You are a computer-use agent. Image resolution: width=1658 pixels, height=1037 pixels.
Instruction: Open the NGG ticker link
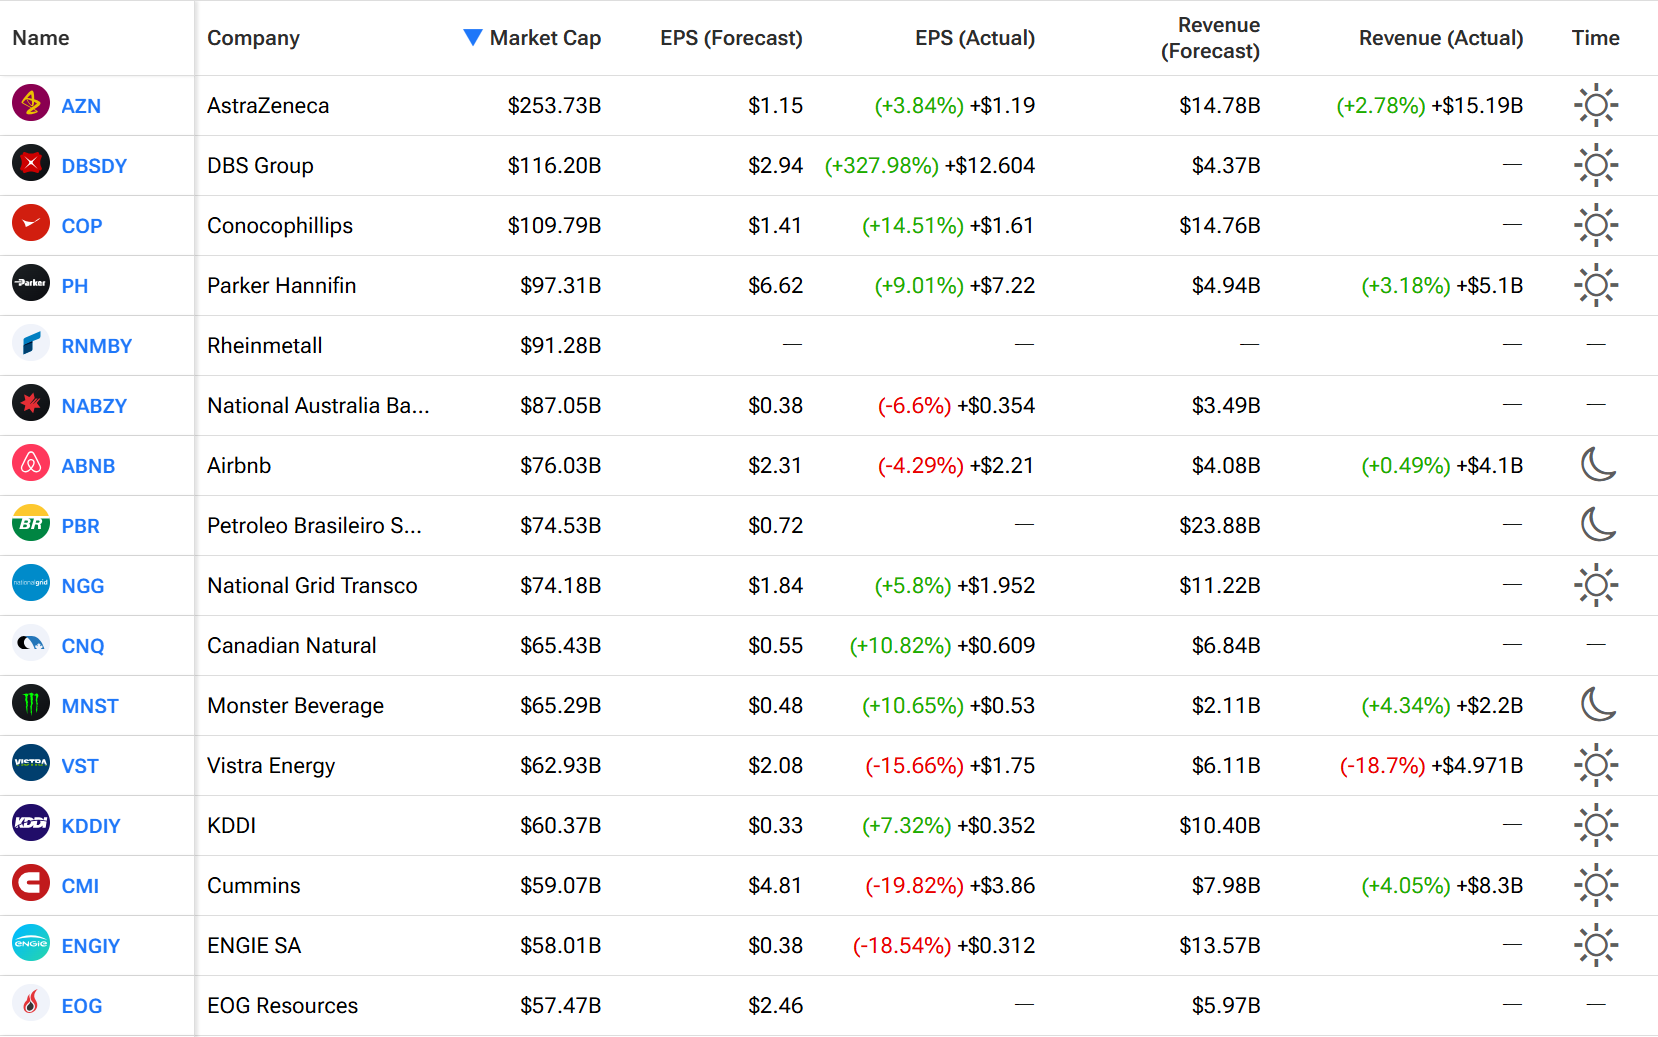pyautogui.click(x=83, y=586)
